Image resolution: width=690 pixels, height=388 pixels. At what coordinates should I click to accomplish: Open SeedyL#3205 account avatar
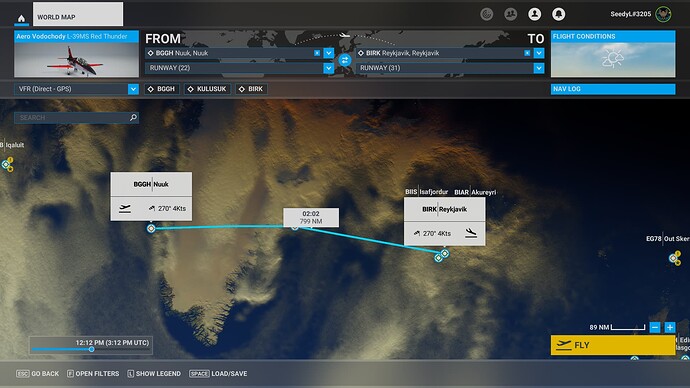663,14
